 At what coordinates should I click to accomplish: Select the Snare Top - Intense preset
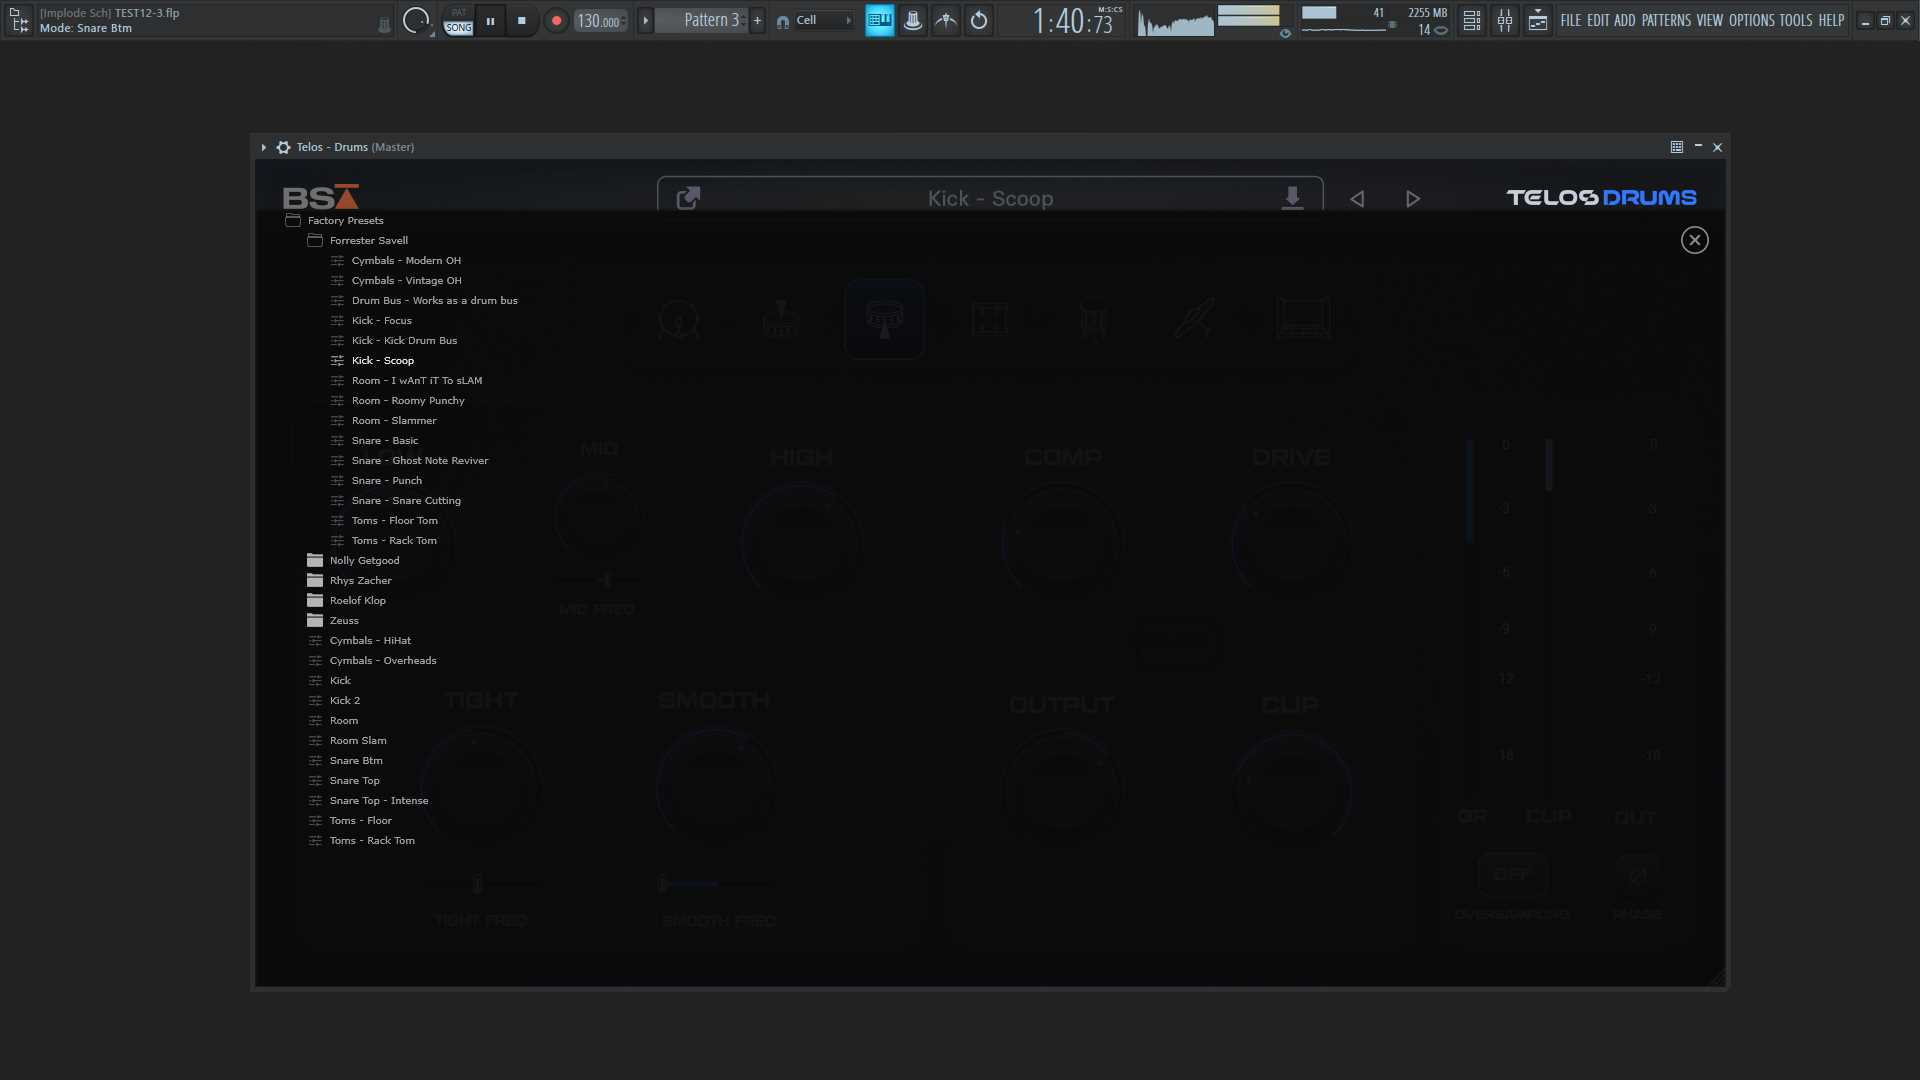379,801
